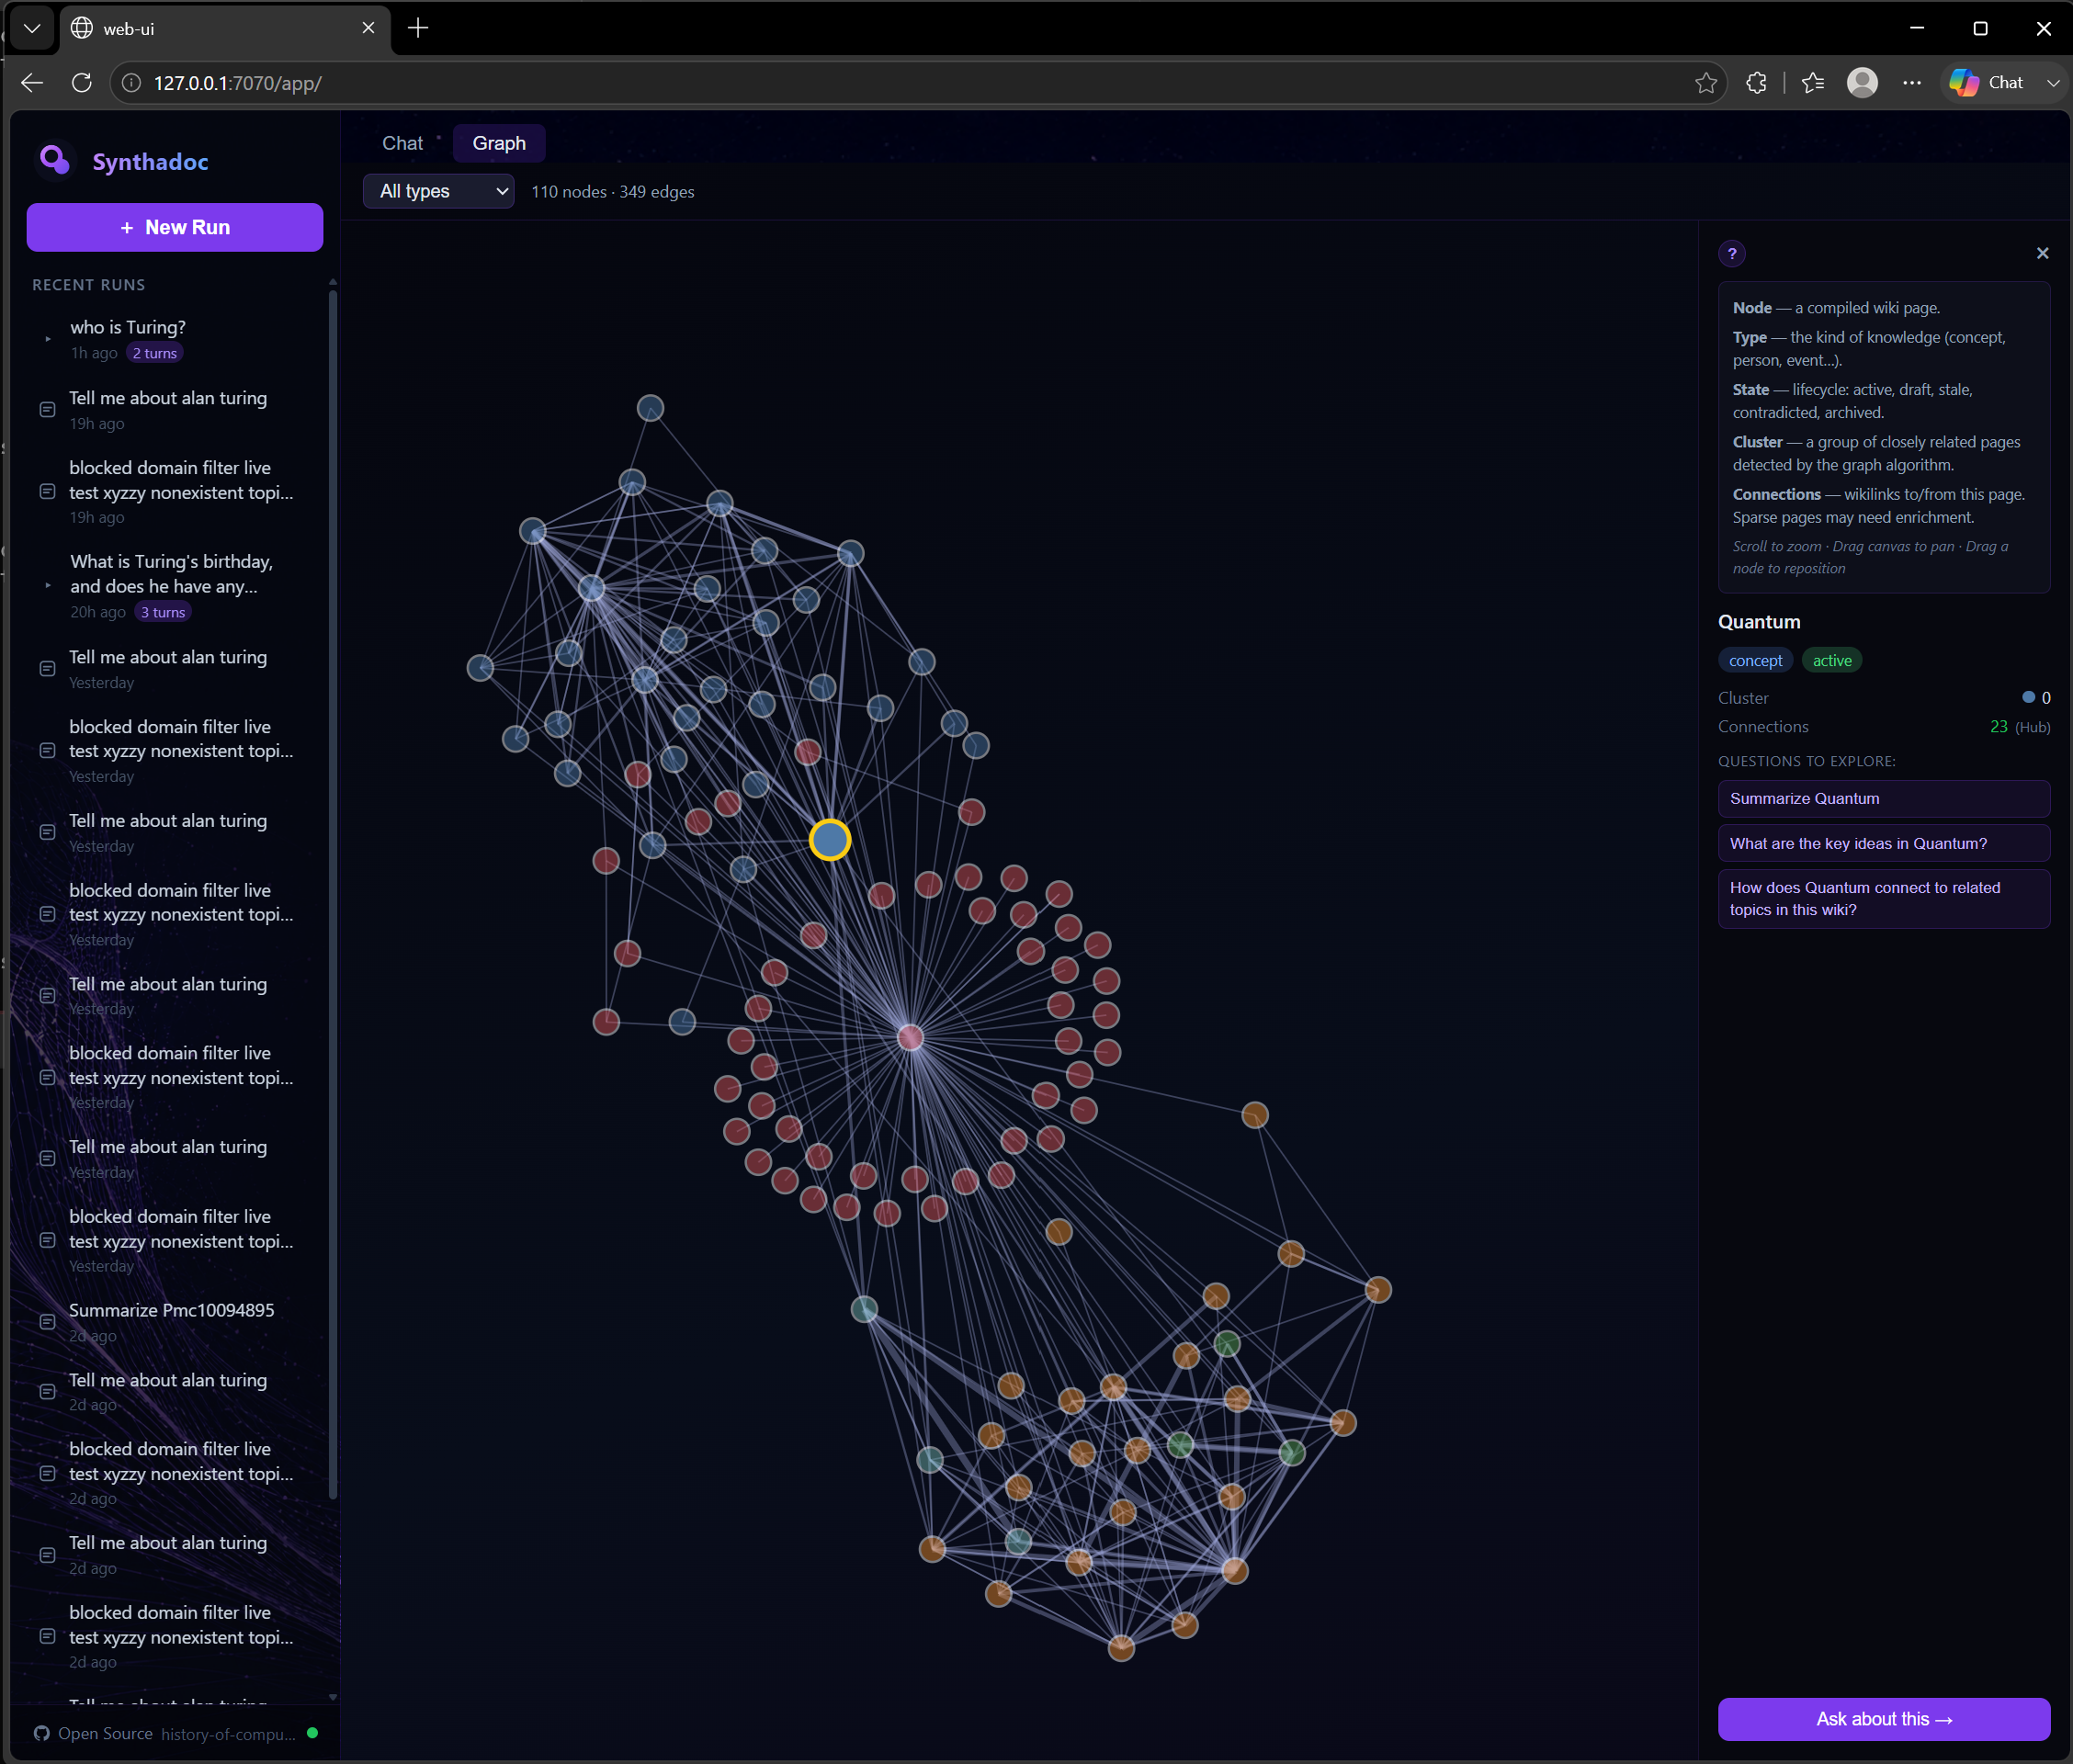
Task: Click the '2 turns' badge
Action: click(x=155, y=353)
